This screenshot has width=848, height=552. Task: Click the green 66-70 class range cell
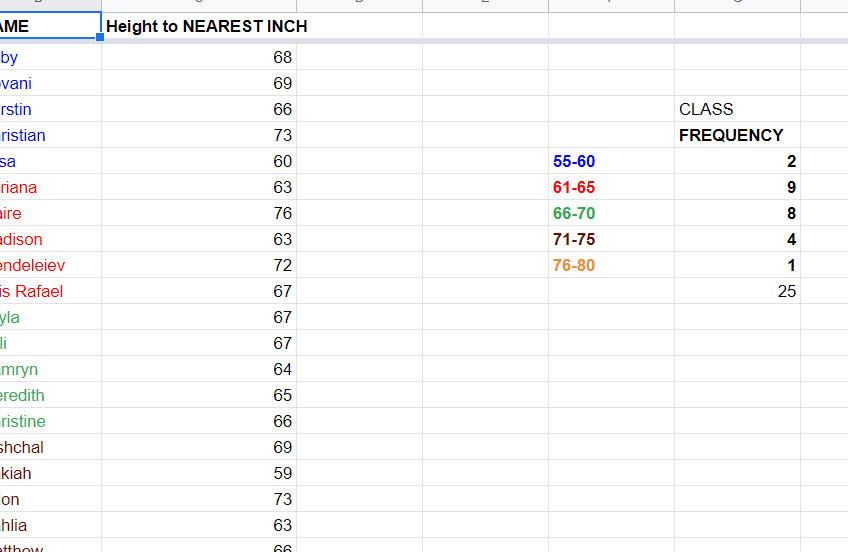[x=612, y=213]
